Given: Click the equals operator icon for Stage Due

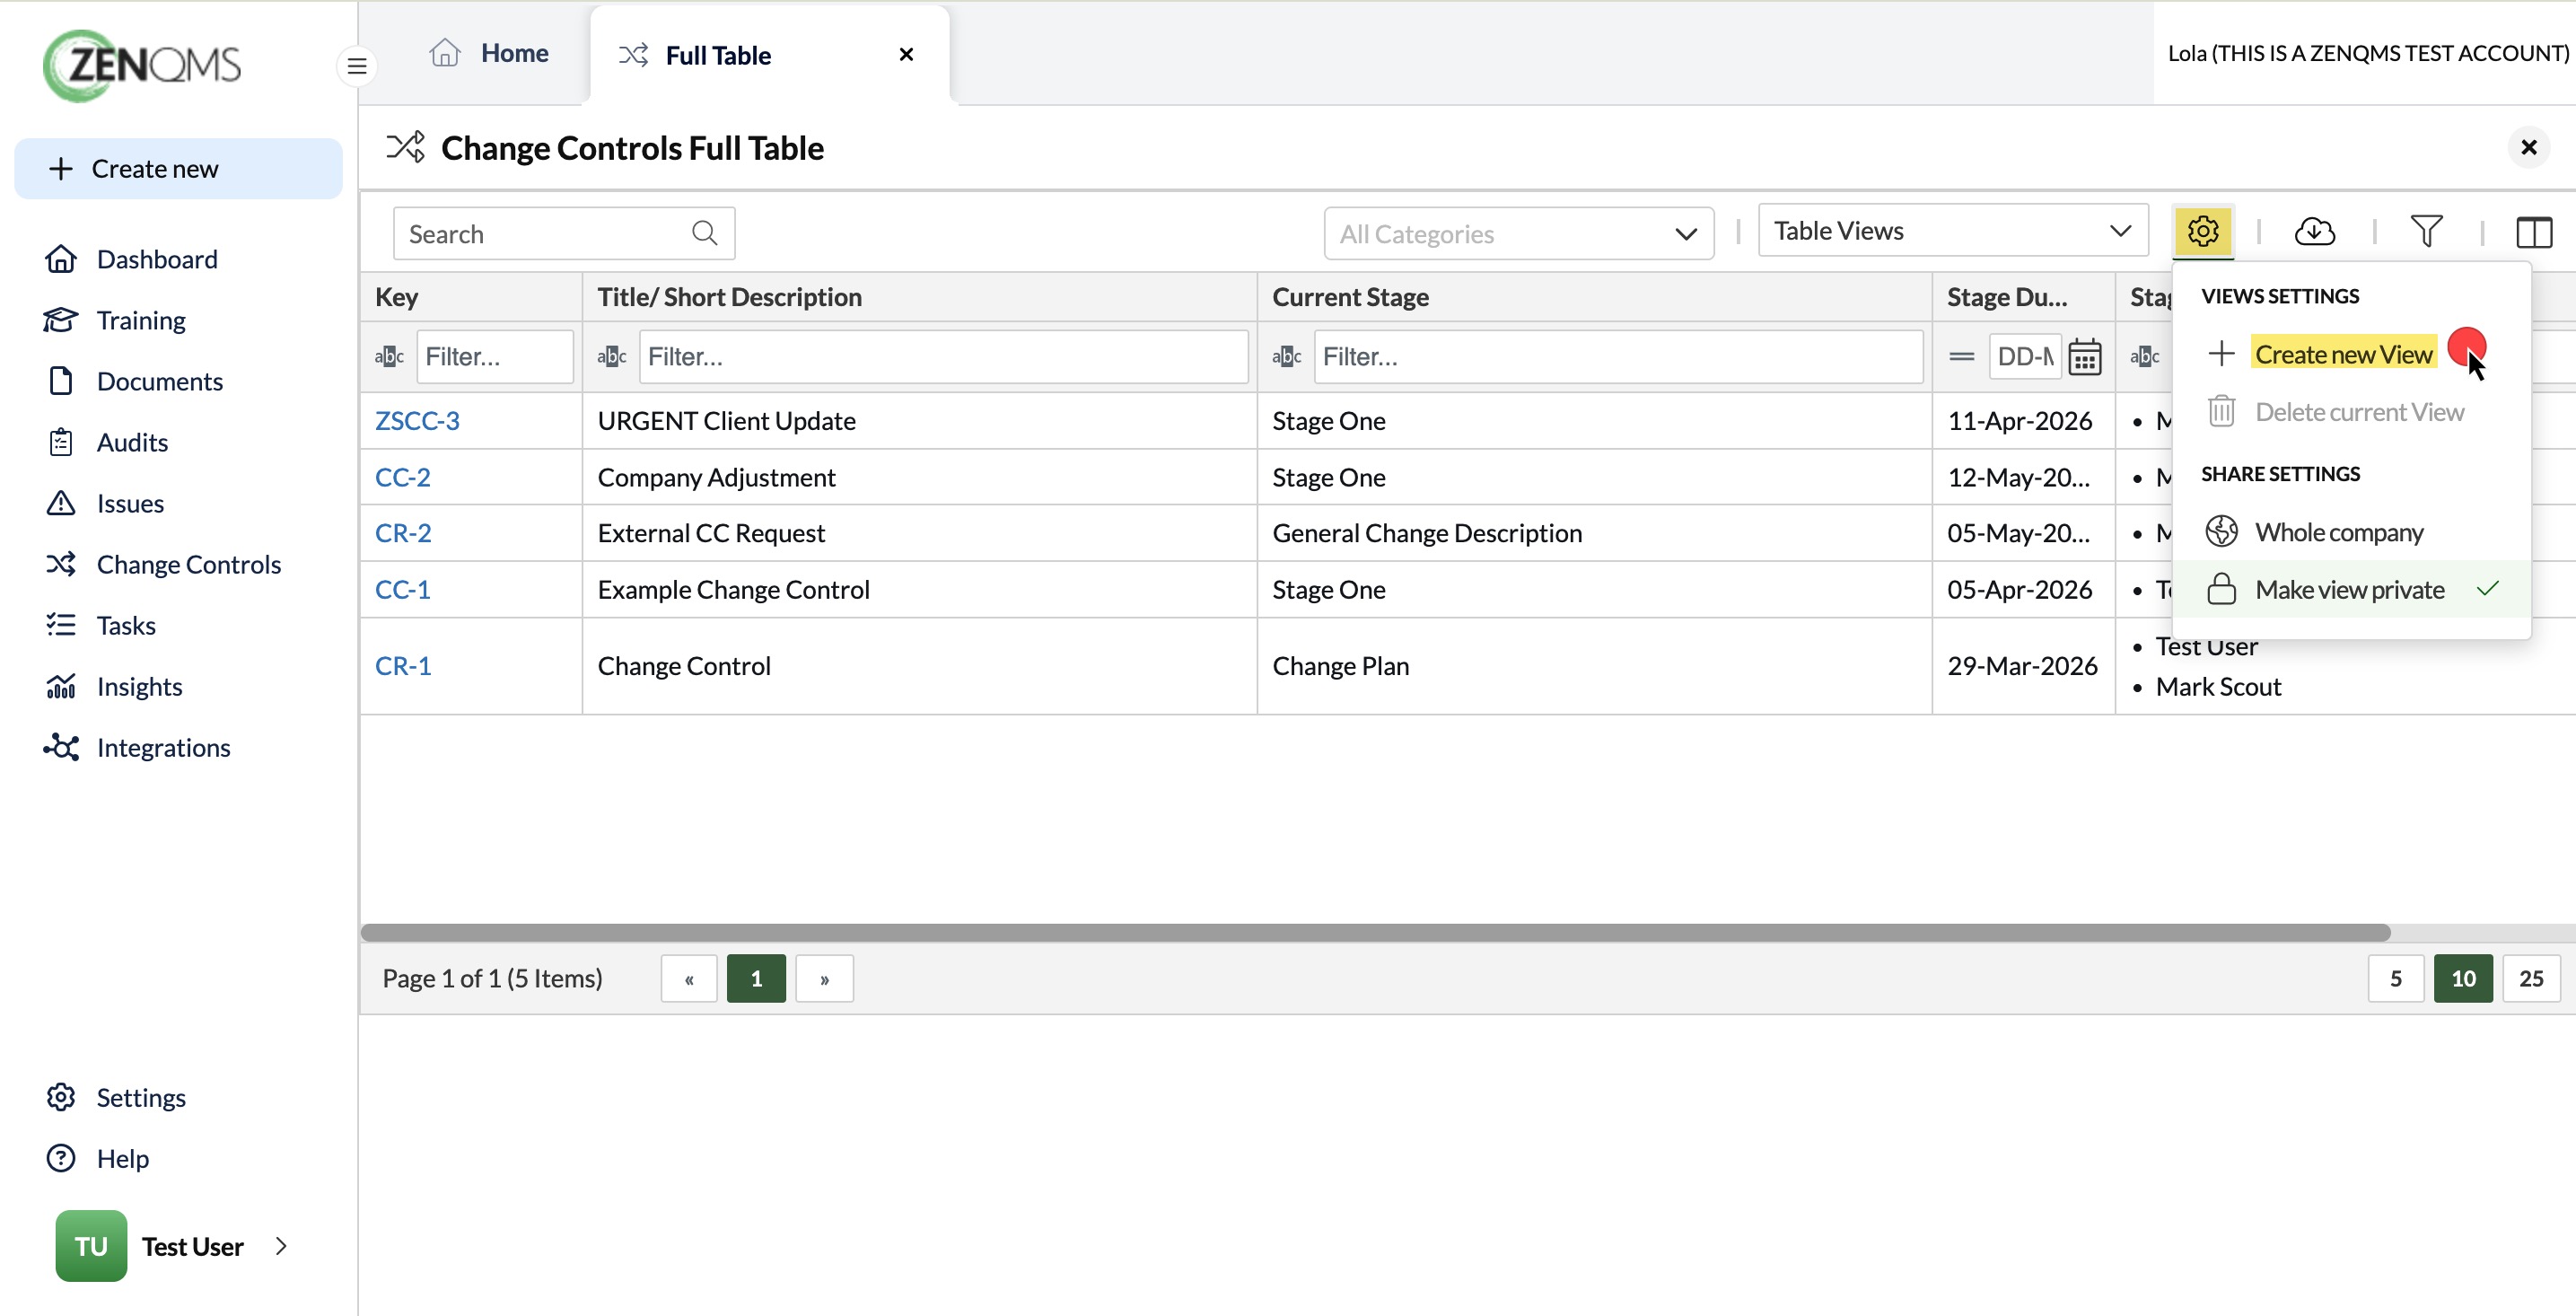Looking at the screenshot, I should [1961, 357].
